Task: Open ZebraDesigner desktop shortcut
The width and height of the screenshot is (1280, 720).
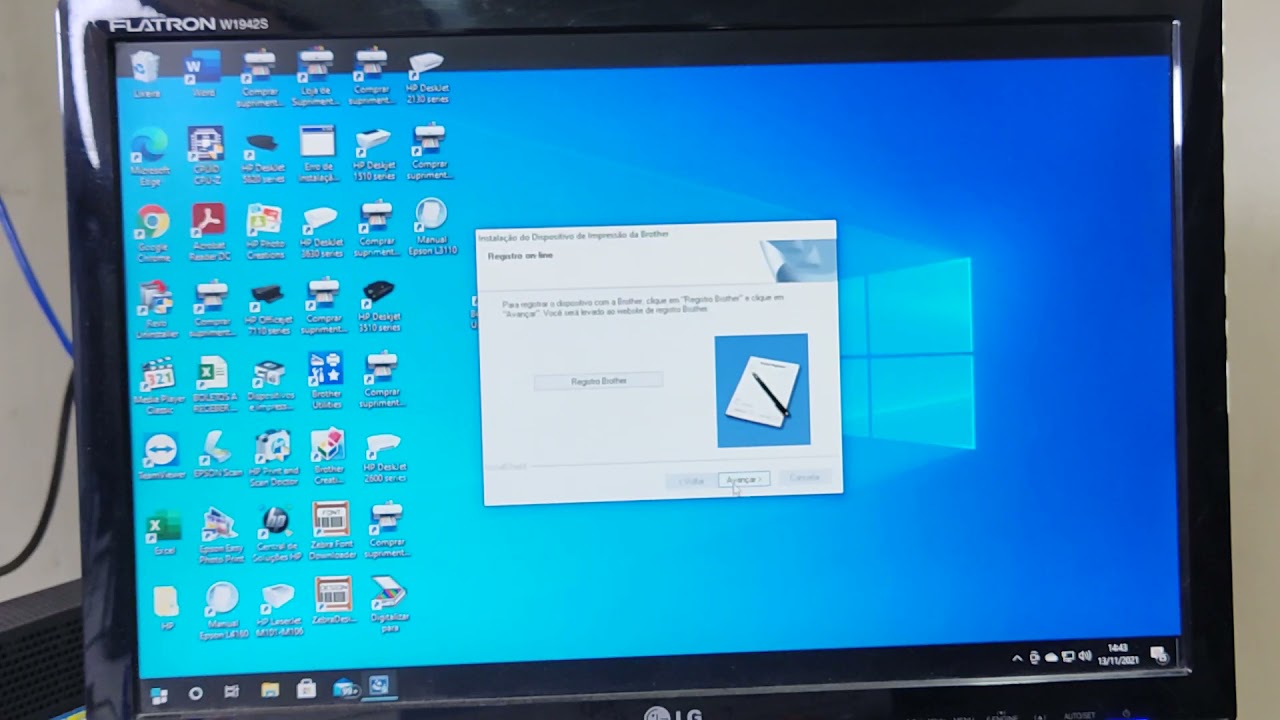Action: coord(334,601)
